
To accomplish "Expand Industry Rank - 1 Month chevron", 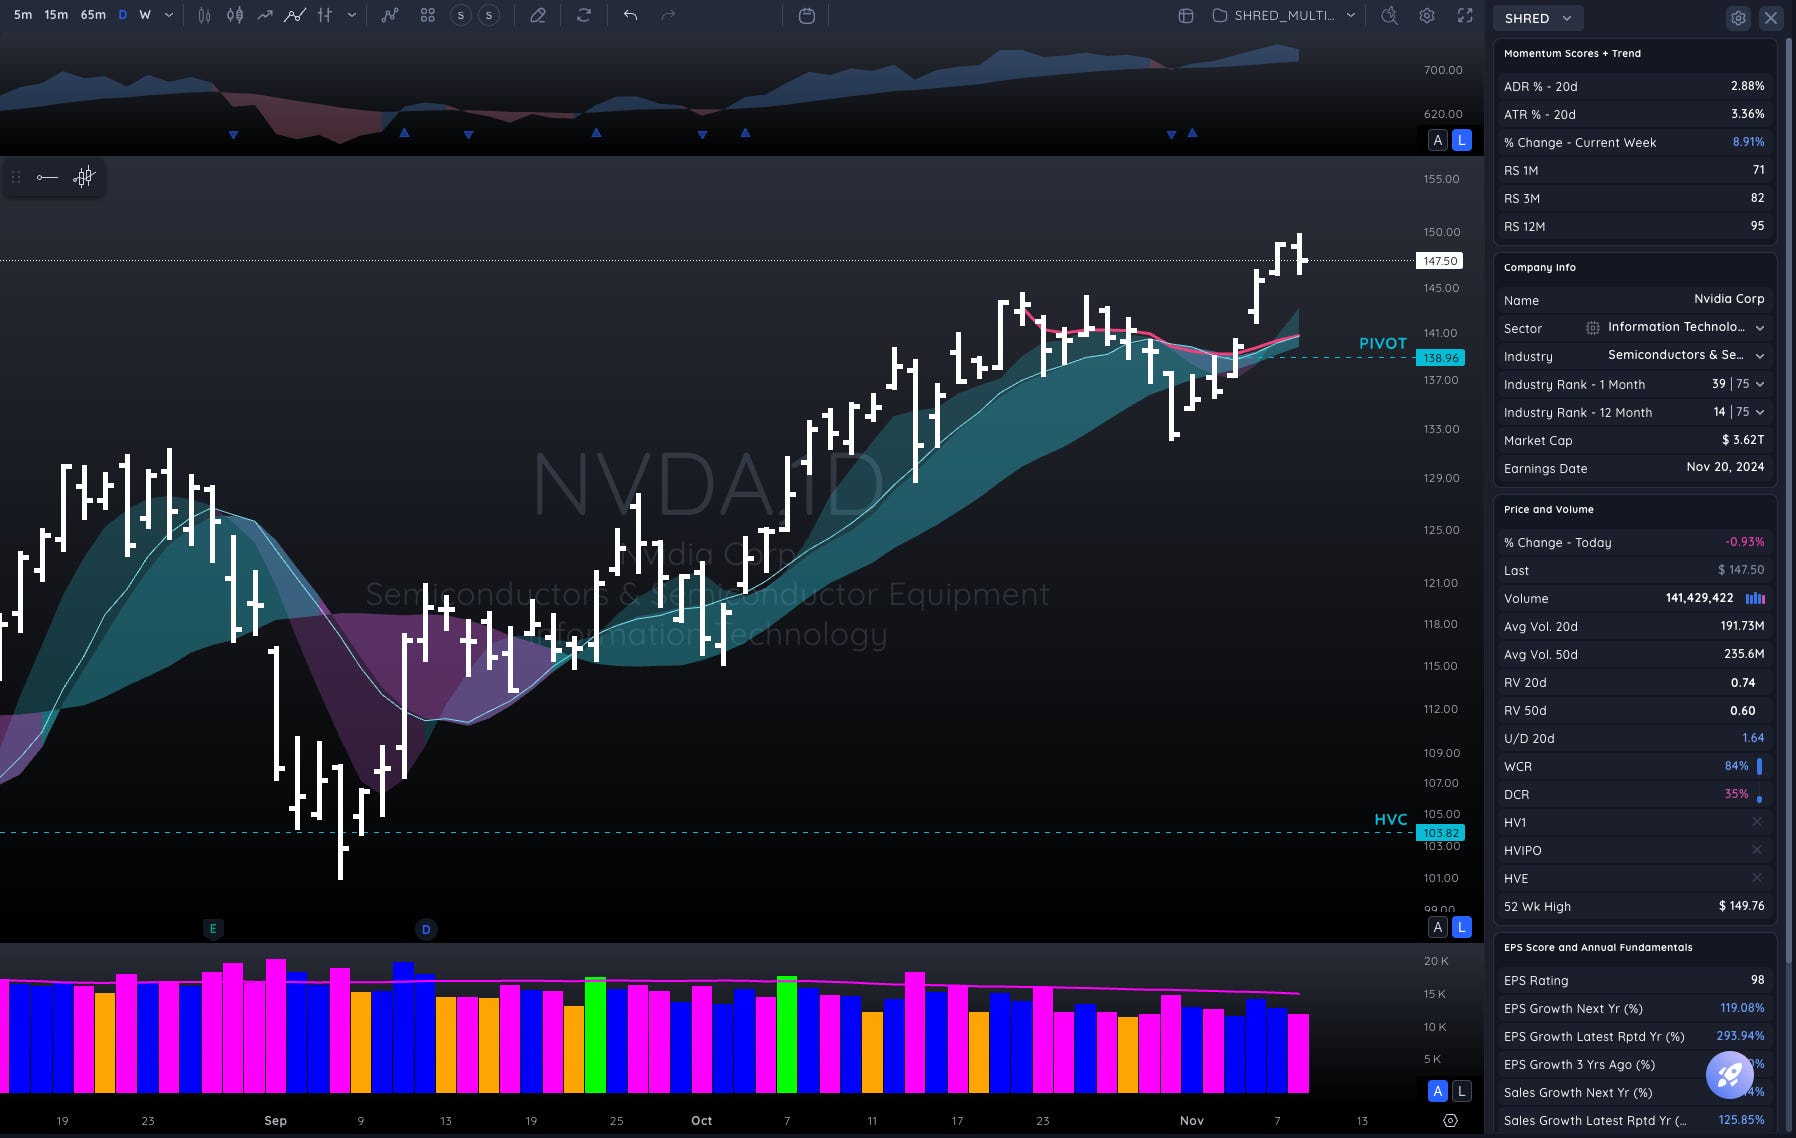I will tap(1760, 384).
